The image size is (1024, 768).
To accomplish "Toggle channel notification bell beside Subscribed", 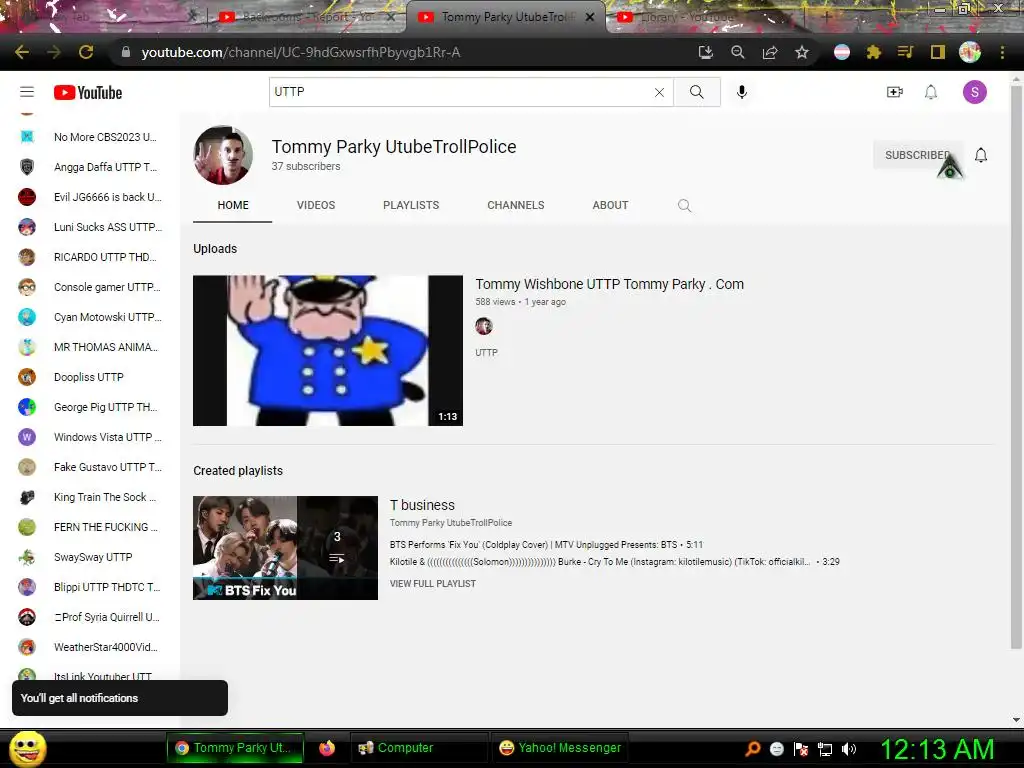I will tap(981, 155).
